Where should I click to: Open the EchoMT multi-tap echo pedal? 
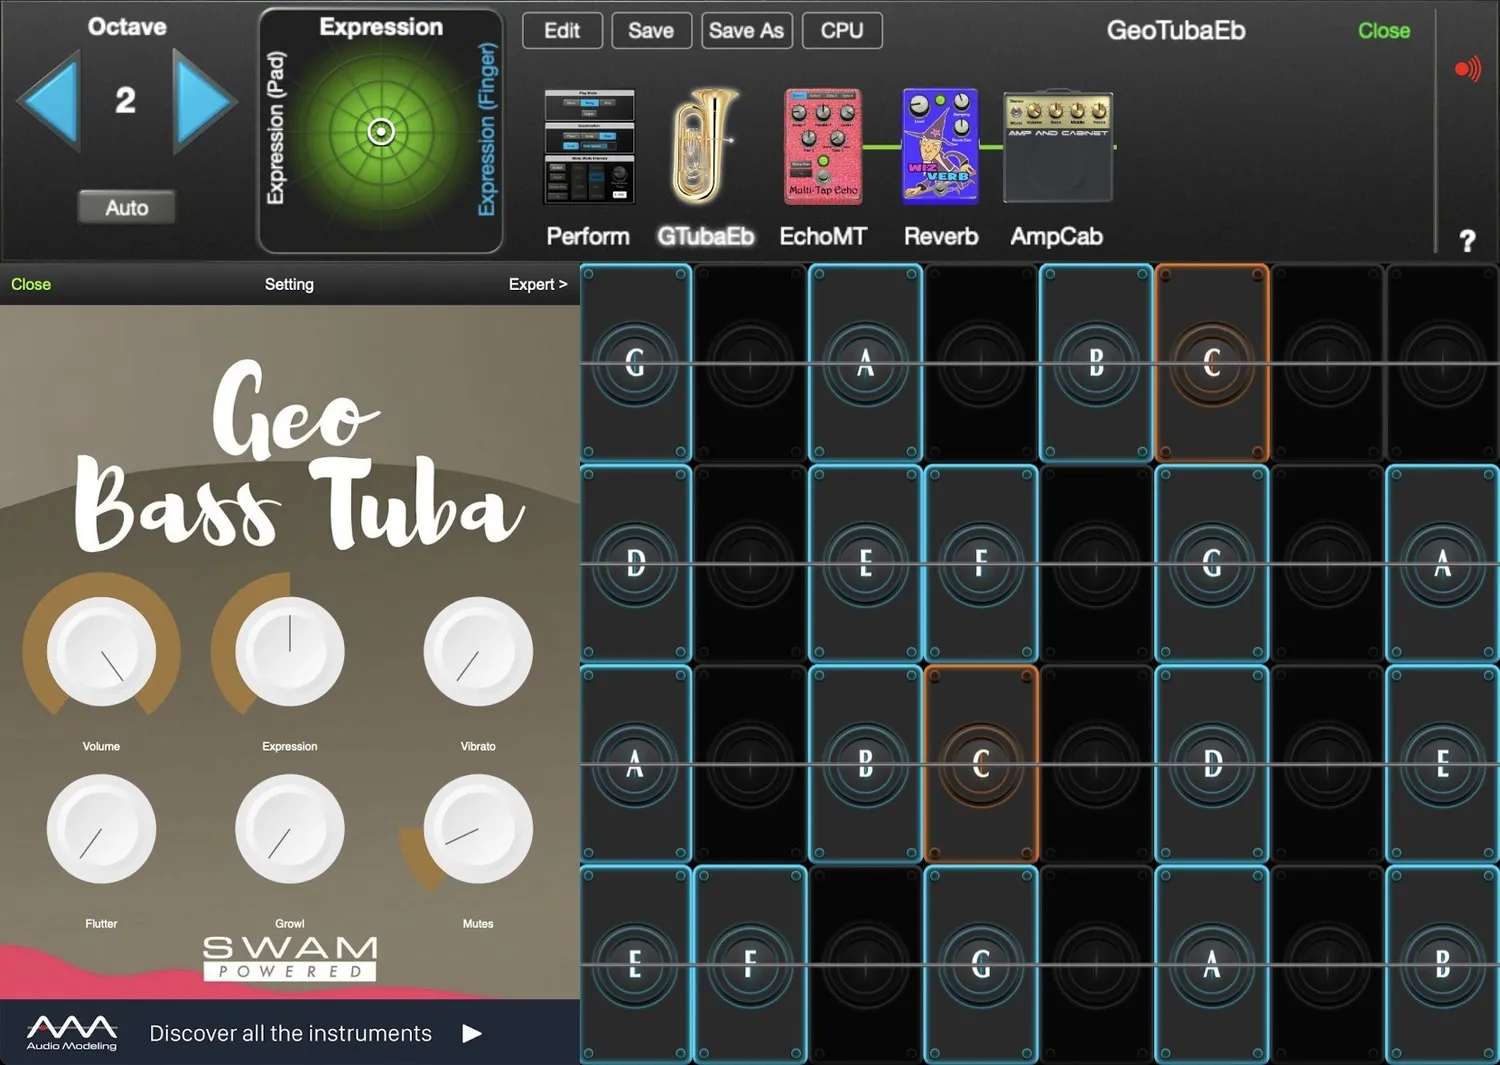823,146
